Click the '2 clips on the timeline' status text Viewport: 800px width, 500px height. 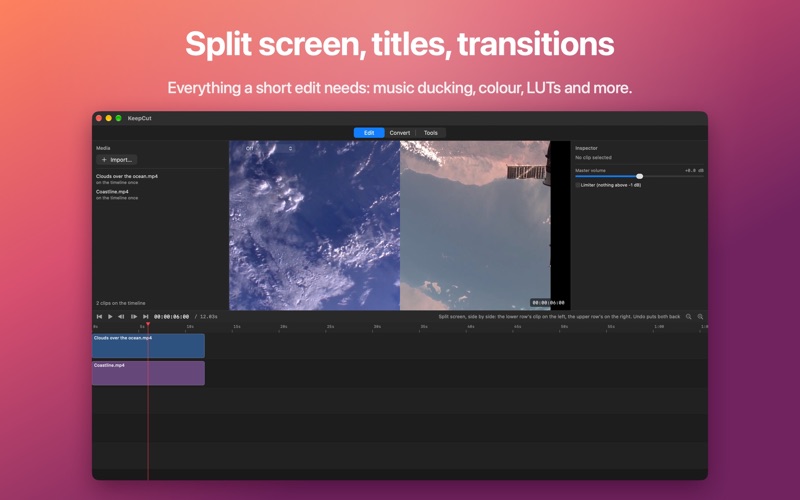tap(120, 303)
